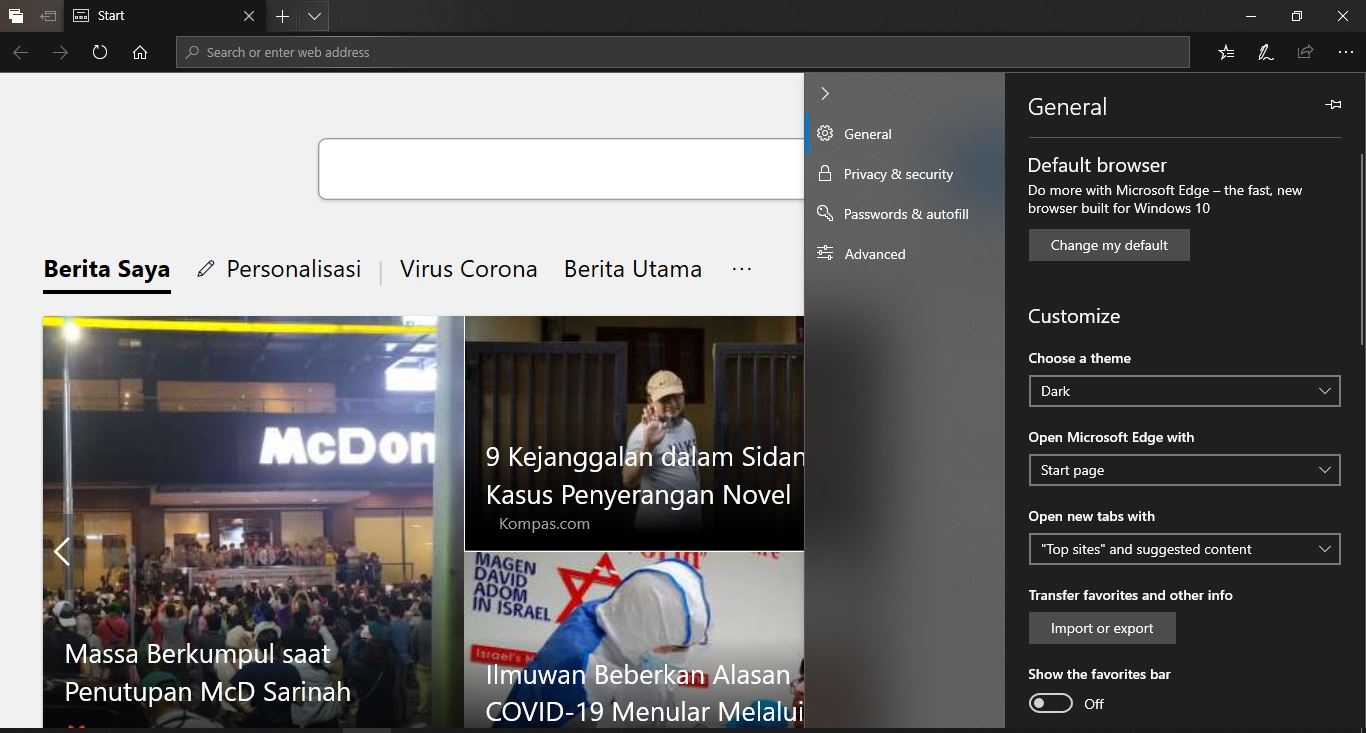Image resolution: width=1366 pixels, height=733 pixels.
Task: Refresh the current page
Action: [99, 52]
